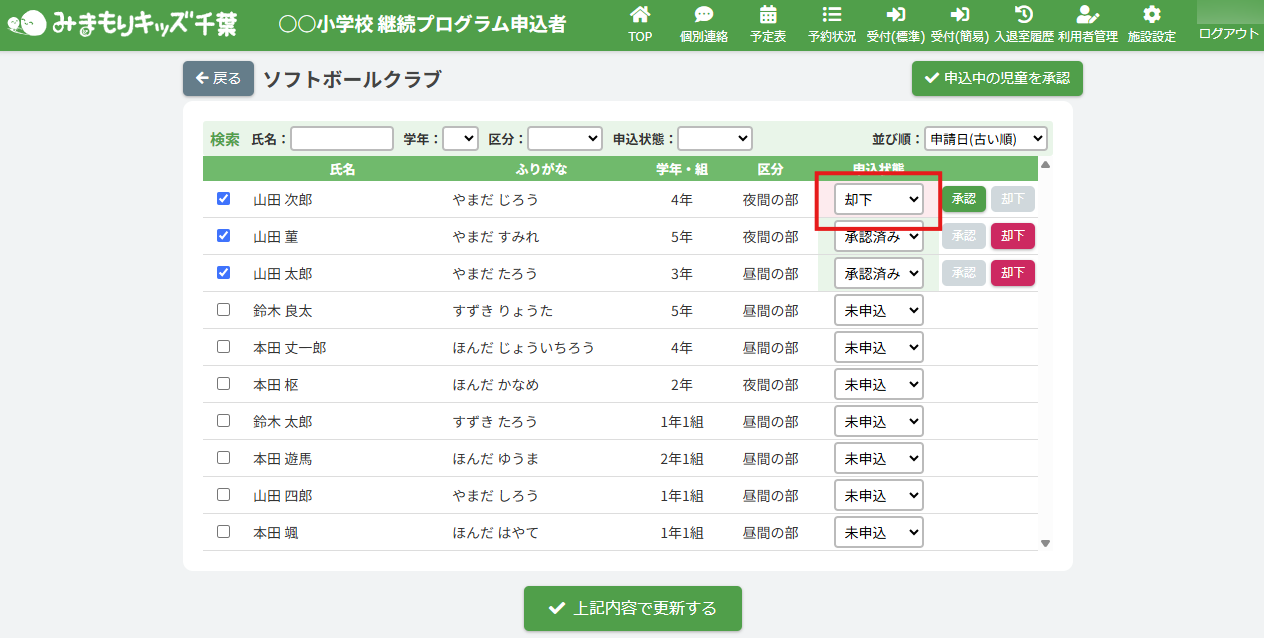Click the scrollbar down arrow of list
1264x638 pixels.
click(x=1046, y=543)
